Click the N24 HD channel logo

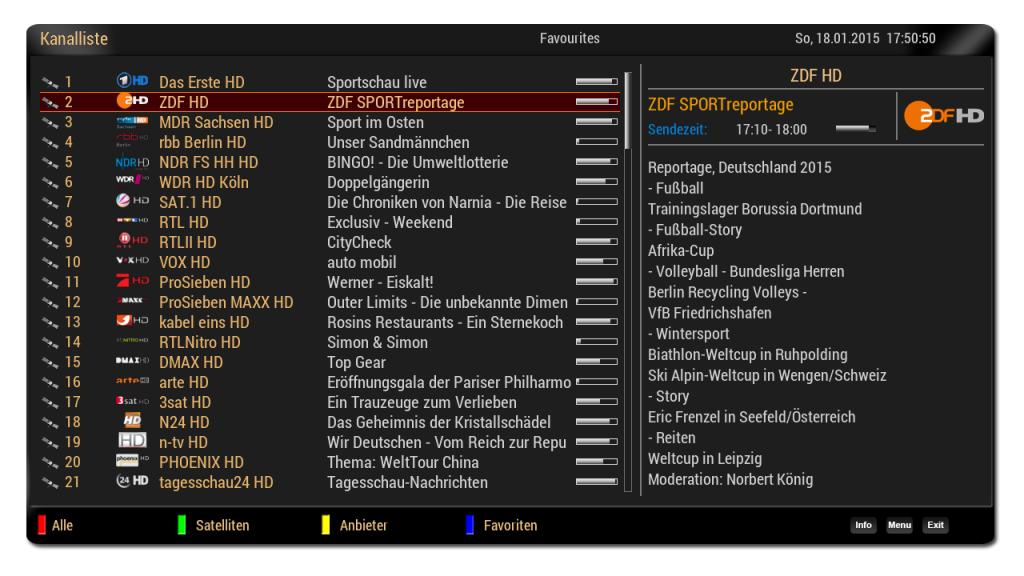tap(132, 421)
